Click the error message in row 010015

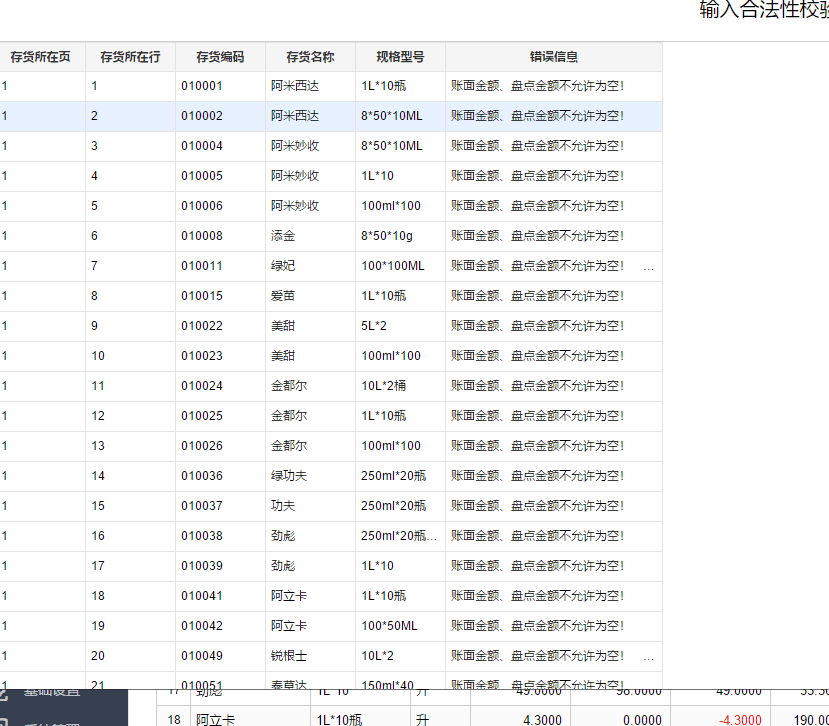click(538, 296)
